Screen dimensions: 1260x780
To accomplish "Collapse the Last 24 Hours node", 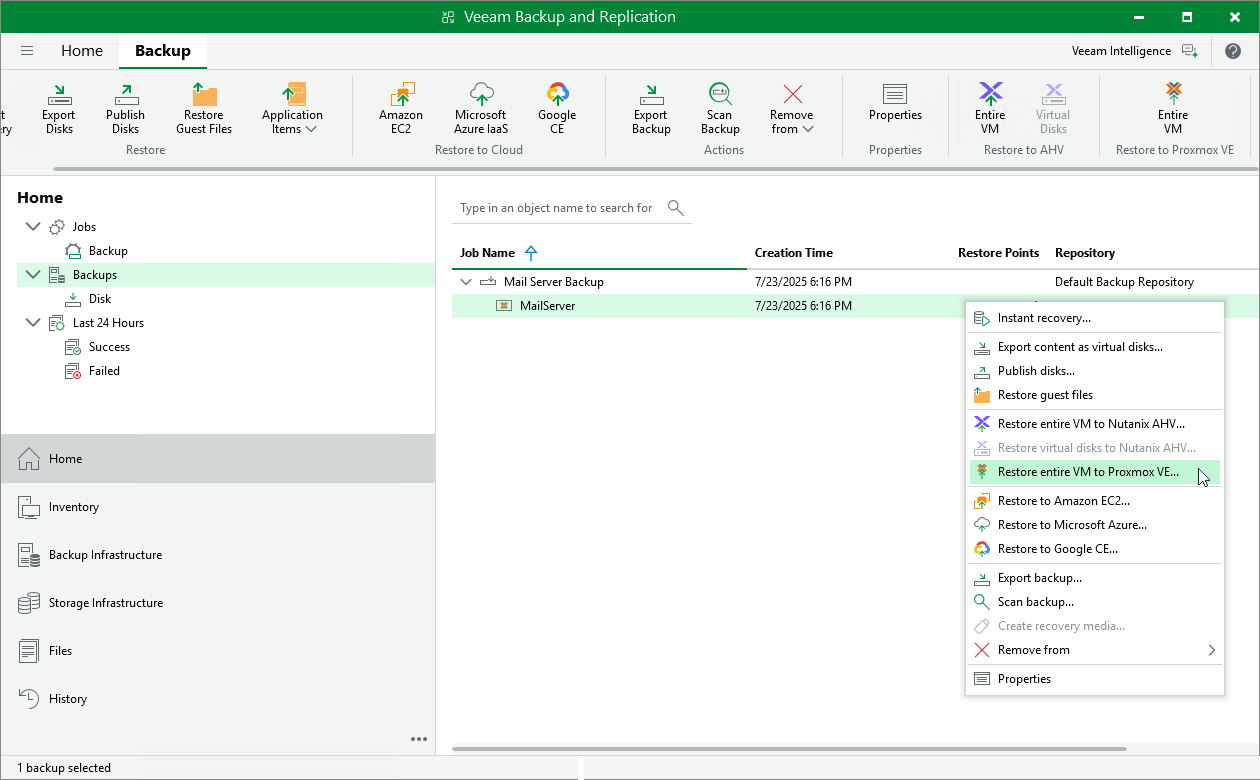I will pos(33,323).
